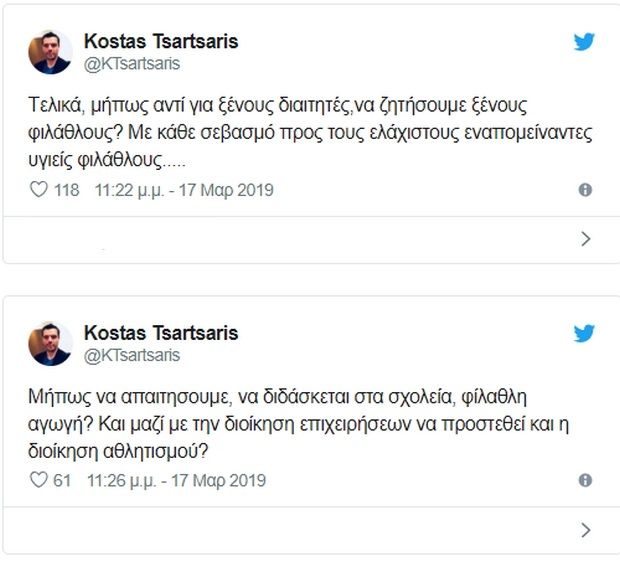Click the 61 likes count
Image resolution: width=620 pixels, height=562 pixels.
click(62, 481)
